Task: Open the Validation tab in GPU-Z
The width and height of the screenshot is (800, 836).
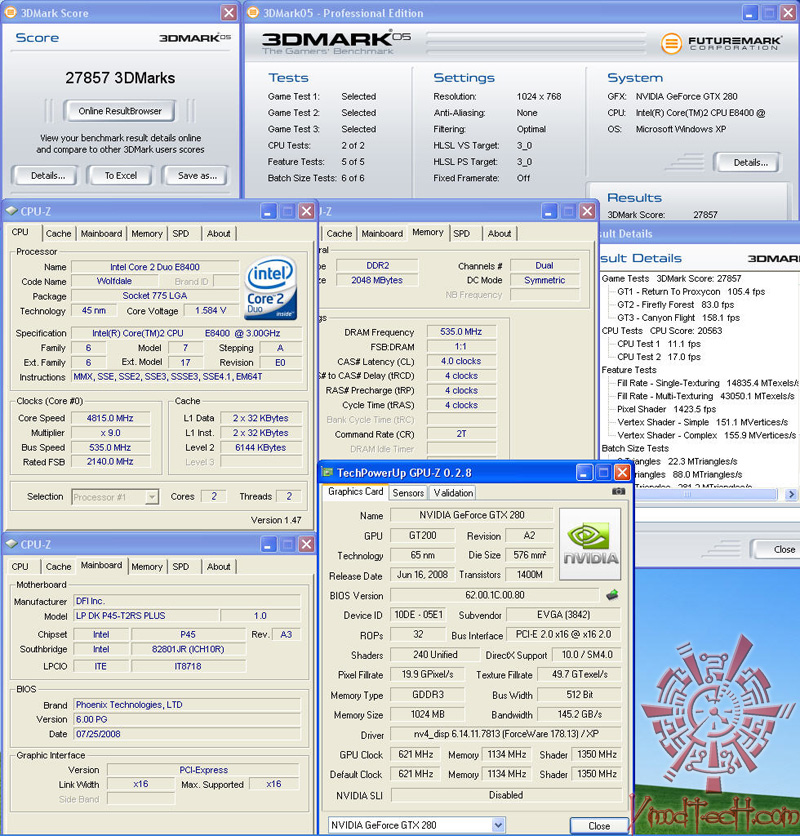Action: [x=453, y=493]
